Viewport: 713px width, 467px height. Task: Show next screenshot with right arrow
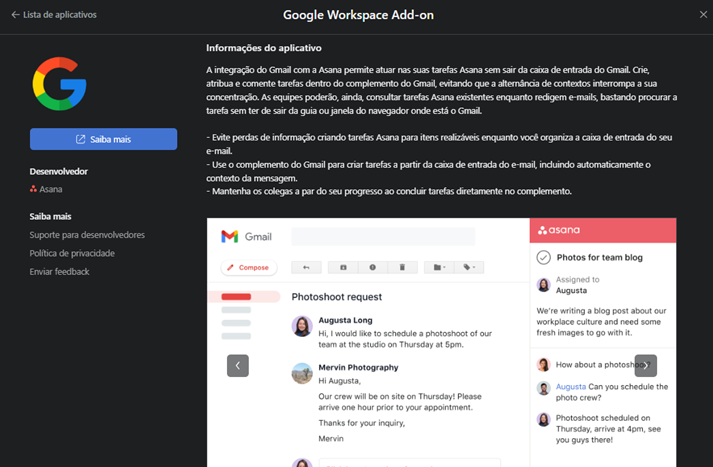click(x=646, y=366)
